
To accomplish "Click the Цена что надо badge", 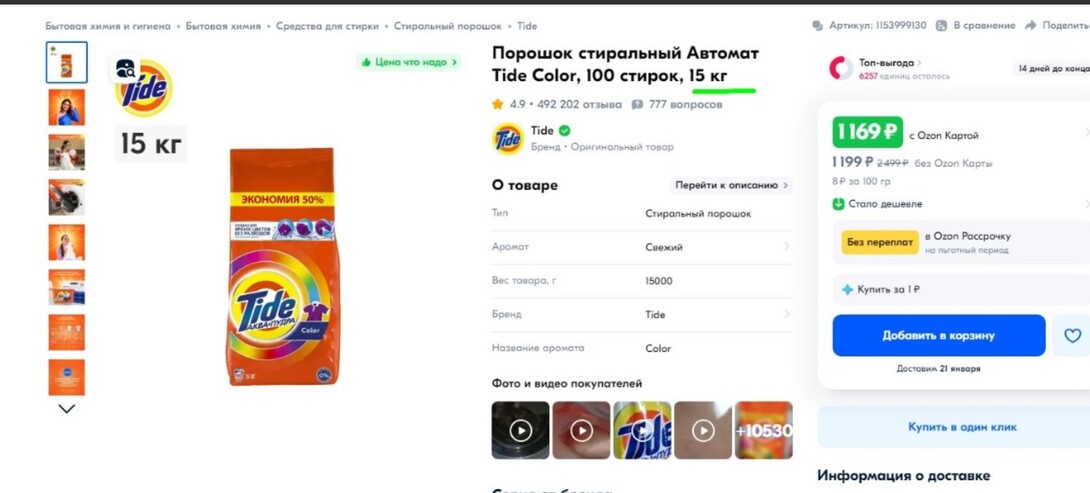I will 410,62.
